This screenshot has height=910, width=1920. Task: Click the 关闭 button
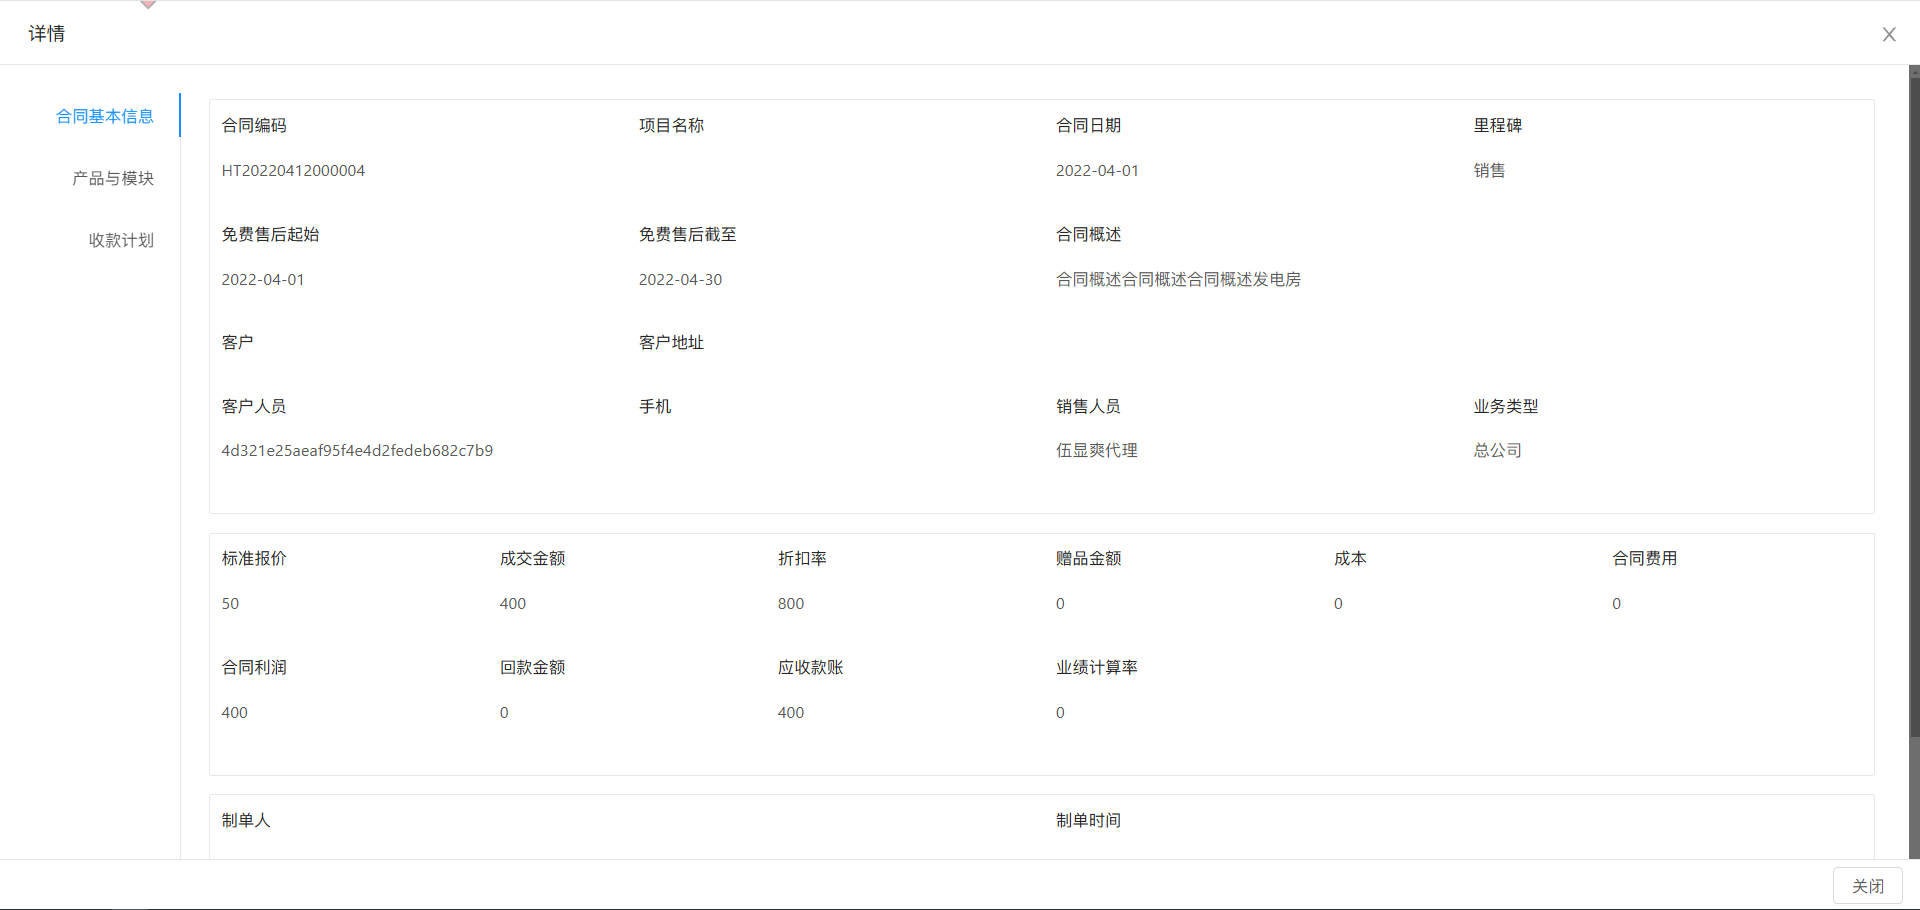click(x=1867, y=886)
